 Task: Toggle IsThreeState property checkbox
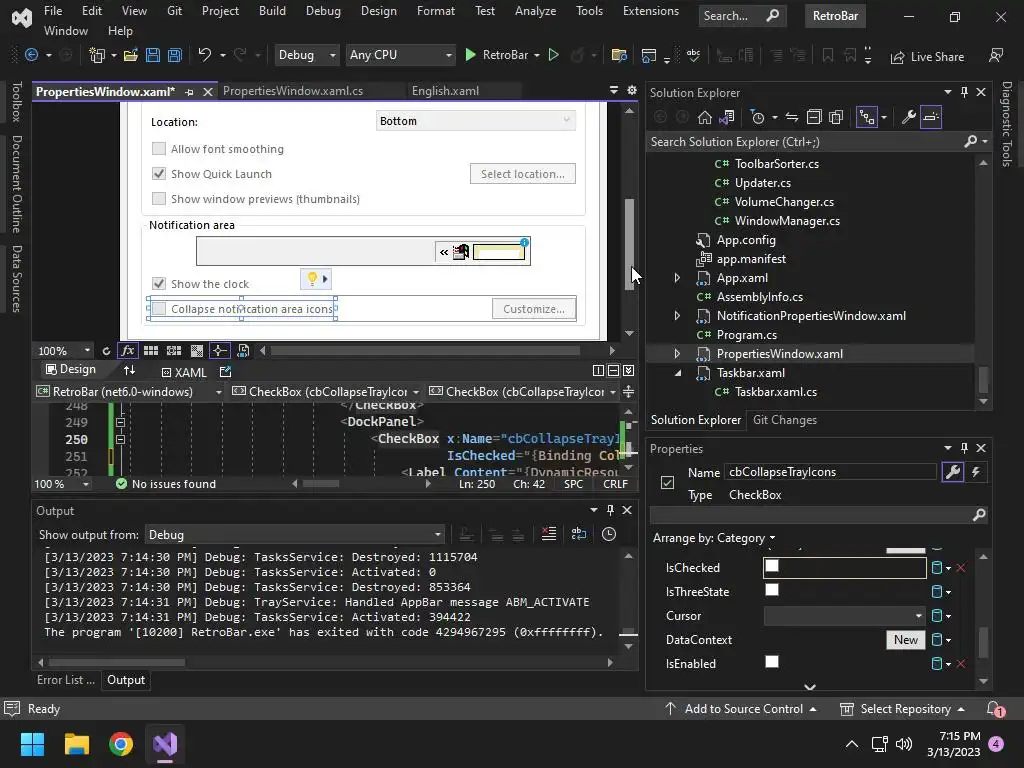[x=772, y=590]
